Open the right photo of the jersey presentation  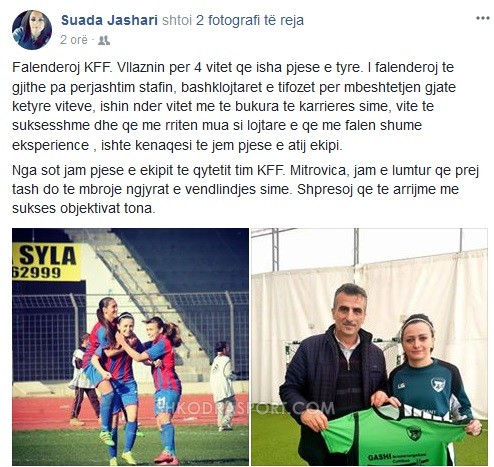369,347
